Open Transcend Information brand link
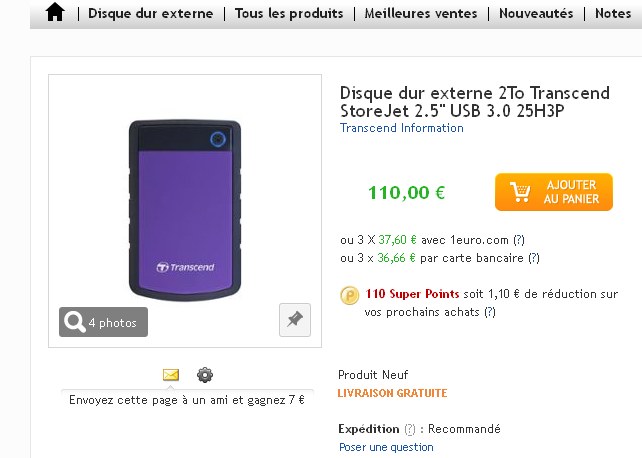The width and height of the screenshot is (642, 458). tap(402, 128)
